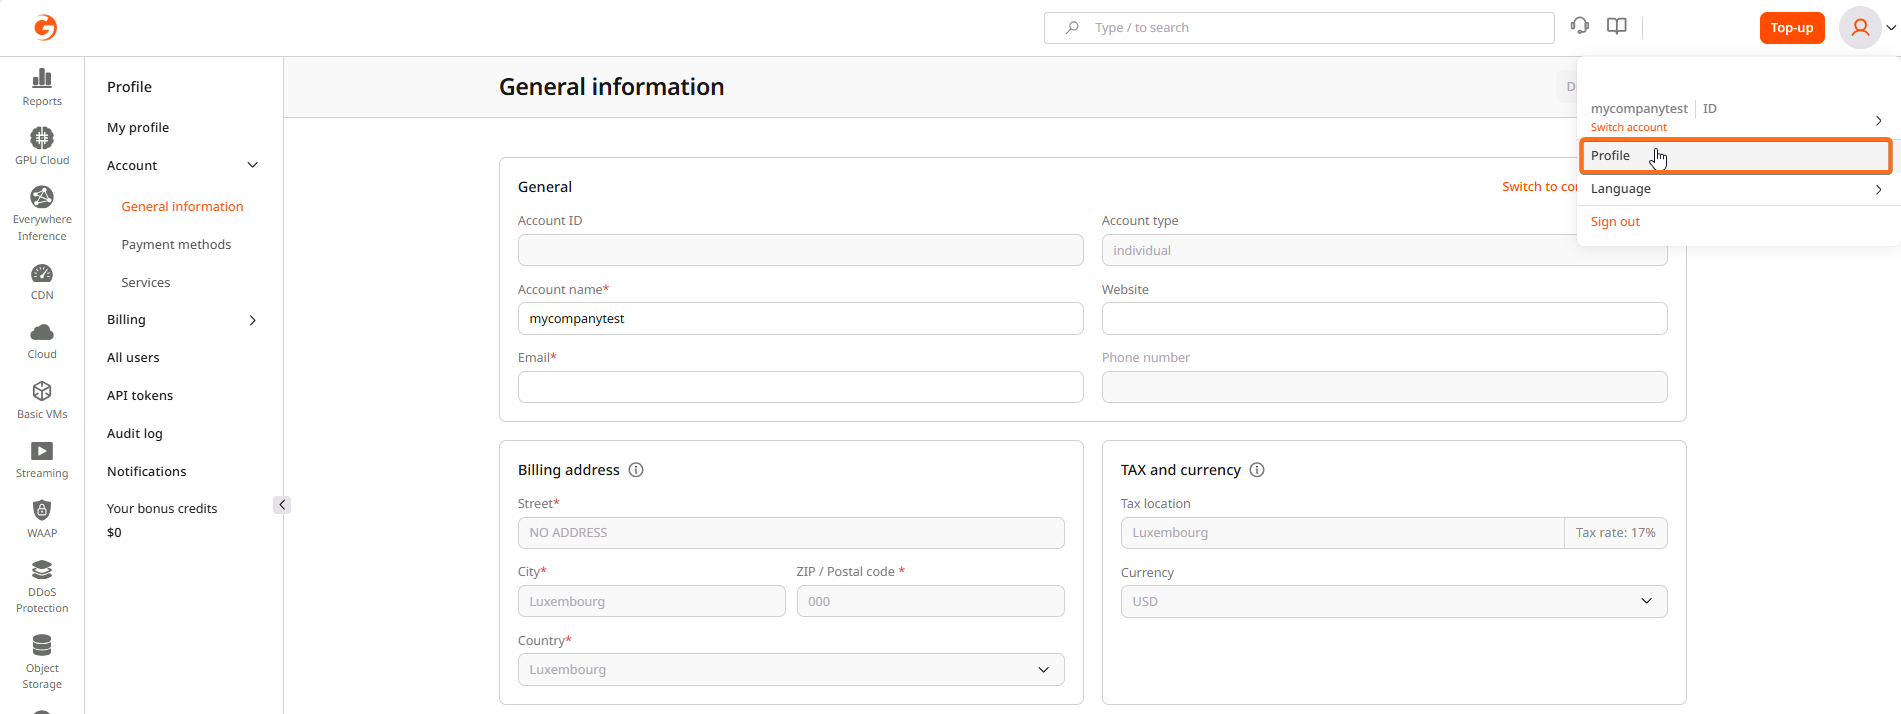Click the Website input field
Viewport: 1901px width, 714px height.
click(1385, 319)
